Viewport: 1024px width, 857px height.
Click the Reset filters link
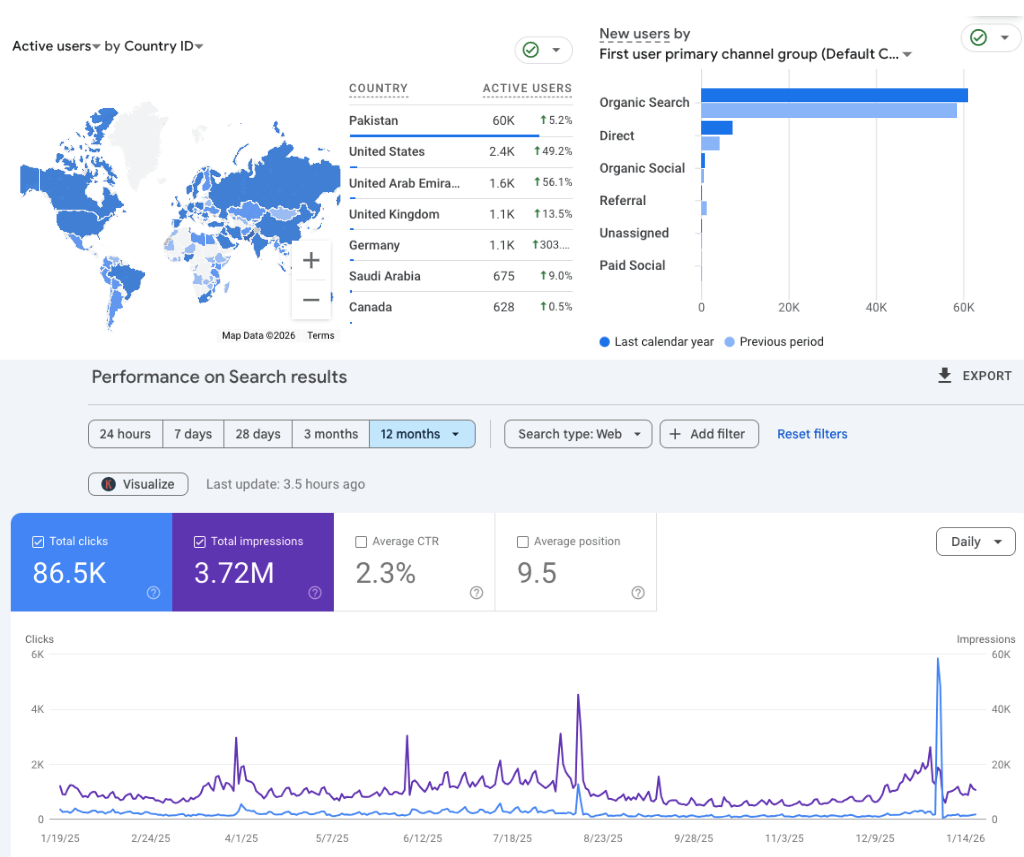[x=811, y=434]
